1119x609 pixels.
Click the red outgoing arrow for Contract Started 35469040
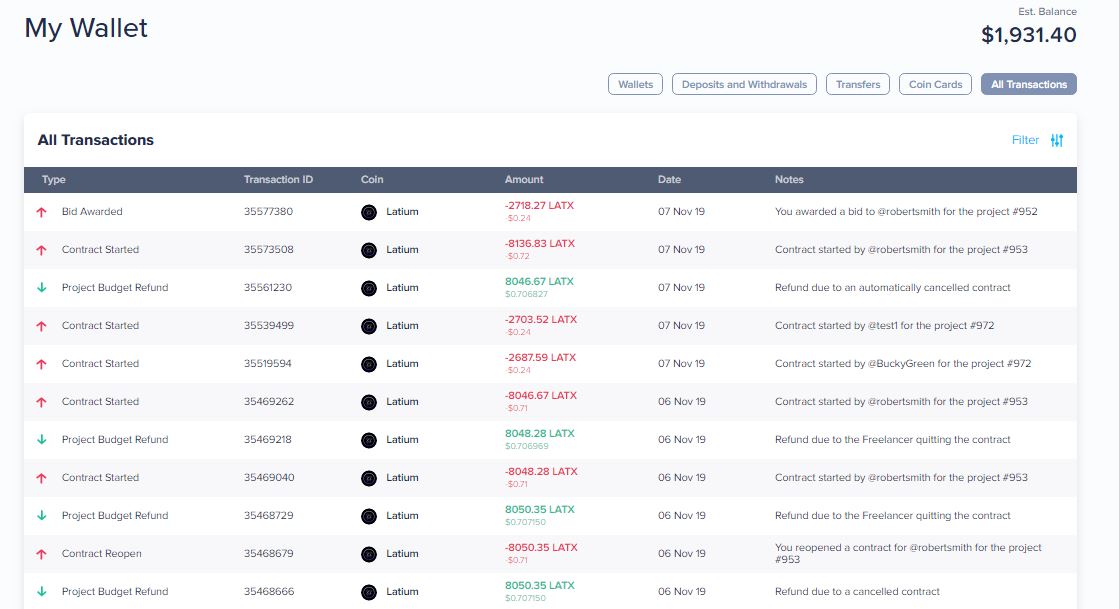tap(41, 477)
